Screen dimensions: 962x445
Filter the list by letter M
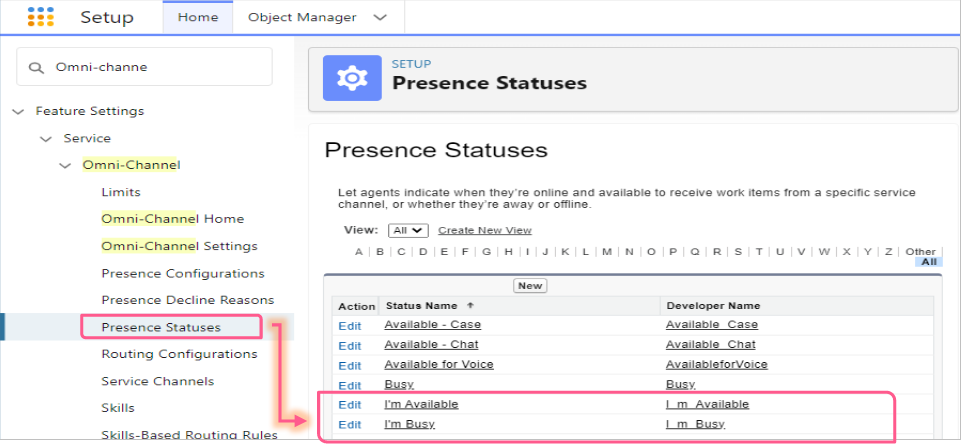point(607,252)
